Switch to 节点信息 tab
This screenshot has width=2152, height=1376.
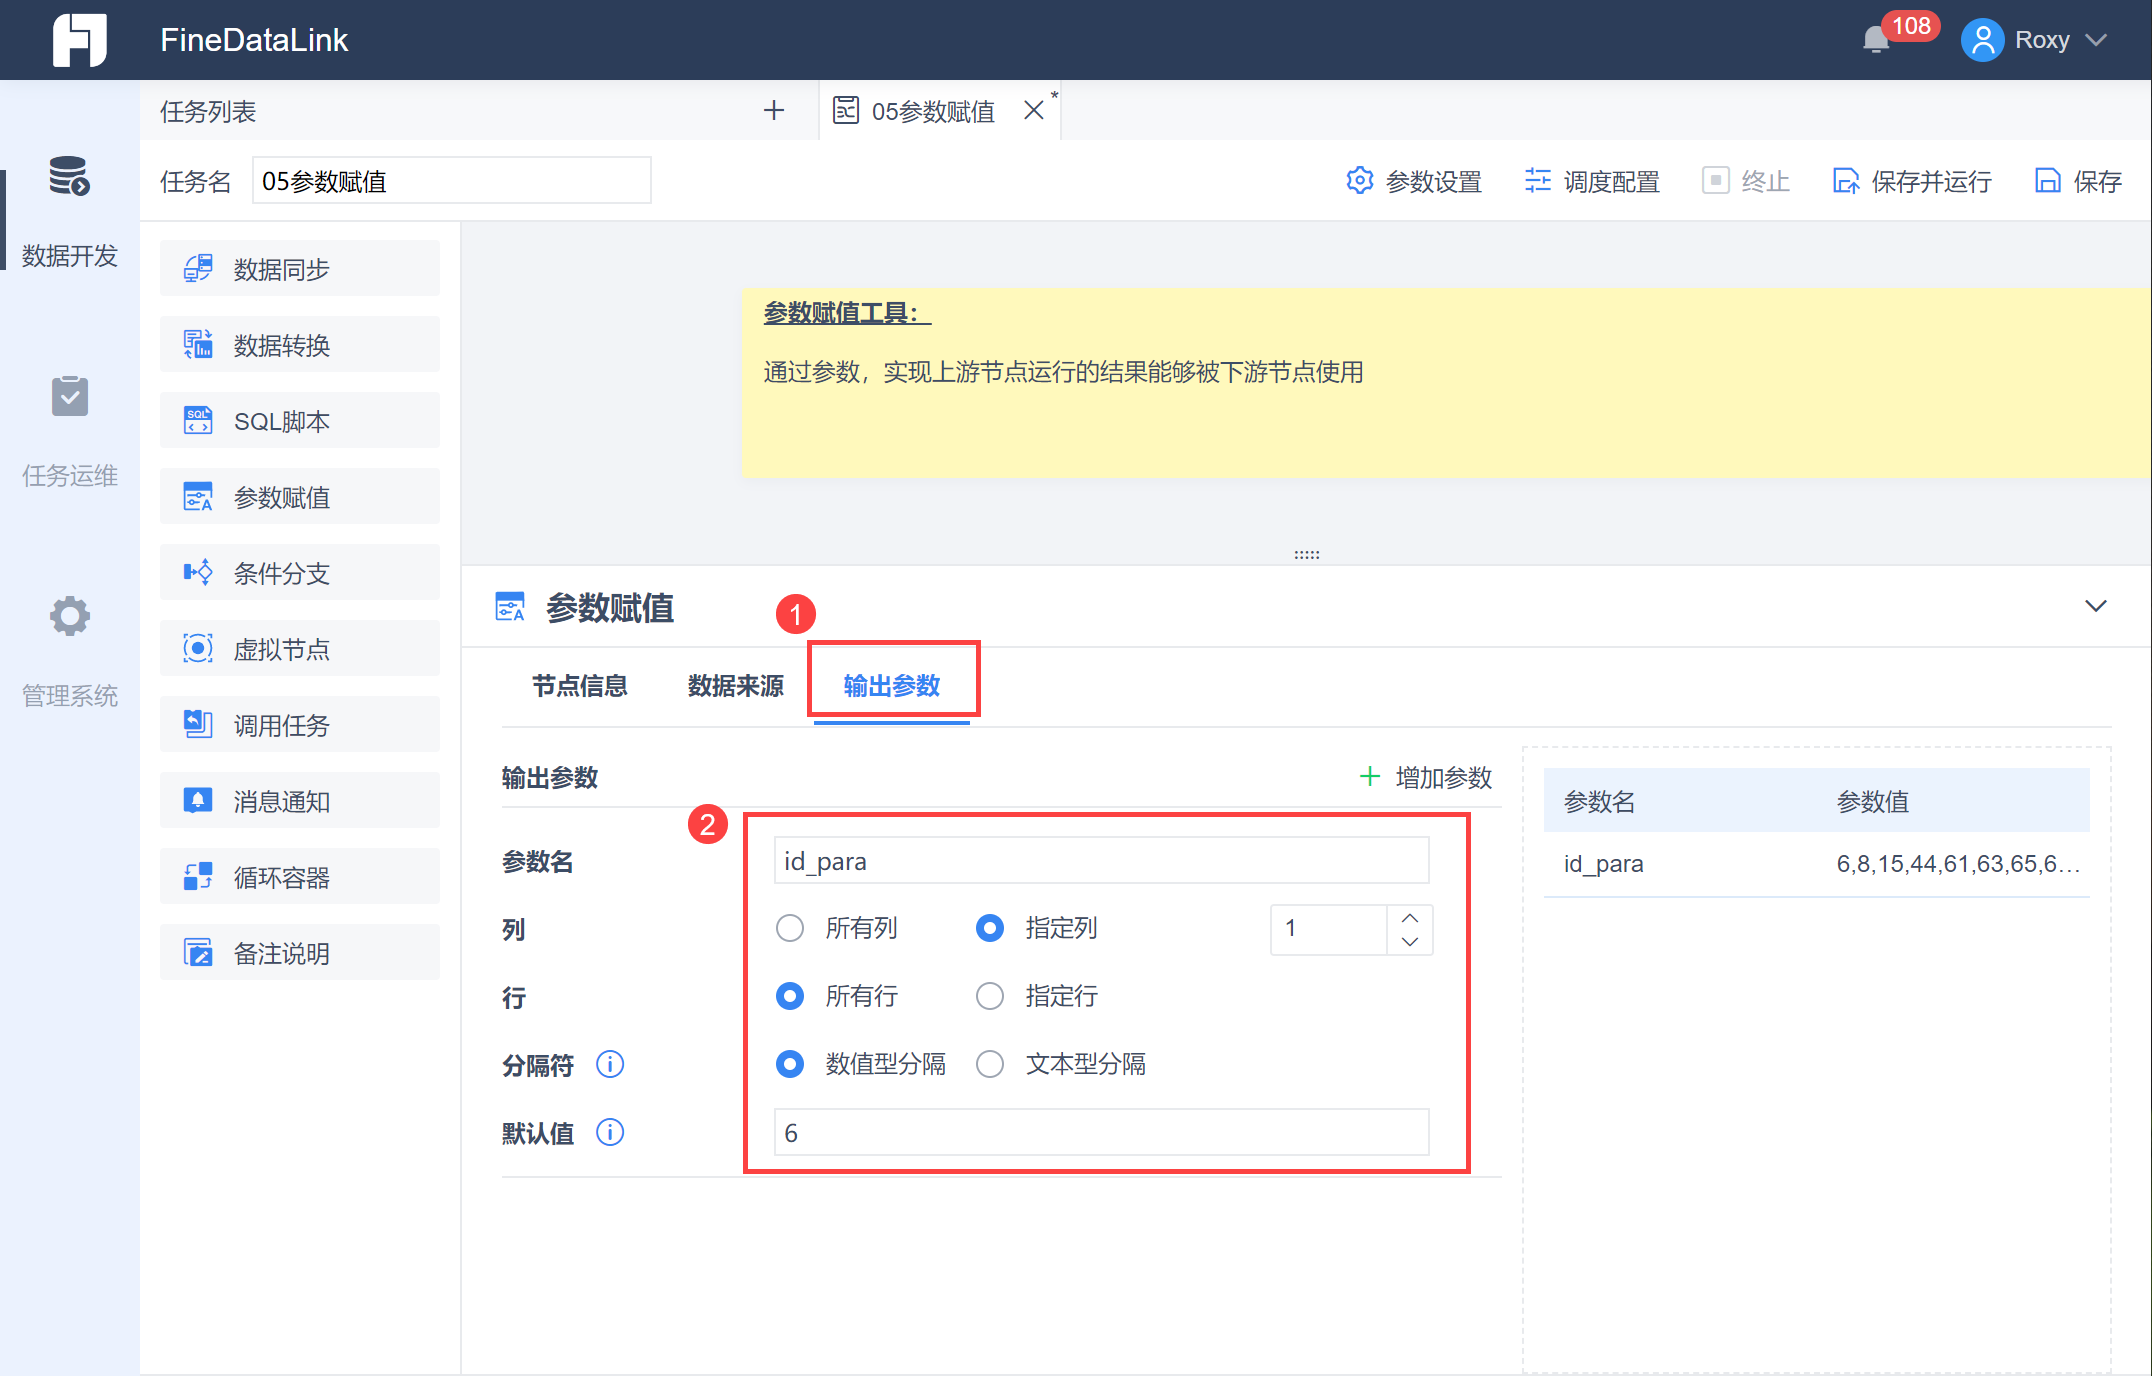(579, 686)
